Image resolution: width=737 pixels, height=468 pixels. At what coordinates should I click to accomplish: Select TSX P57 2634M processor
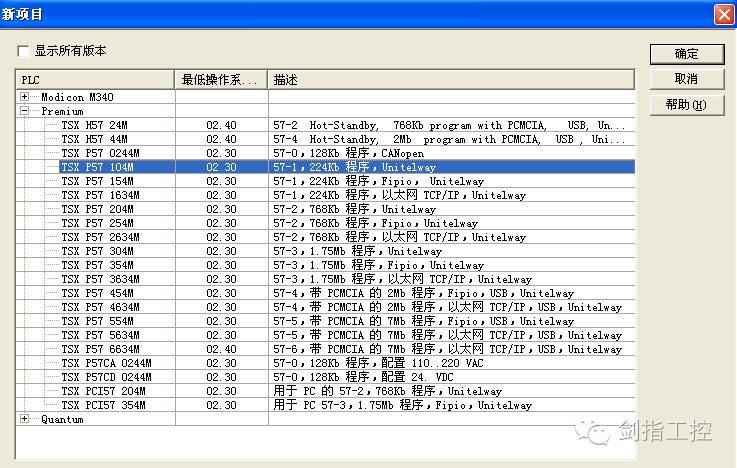pyautogui.click(x=101, y=237)
